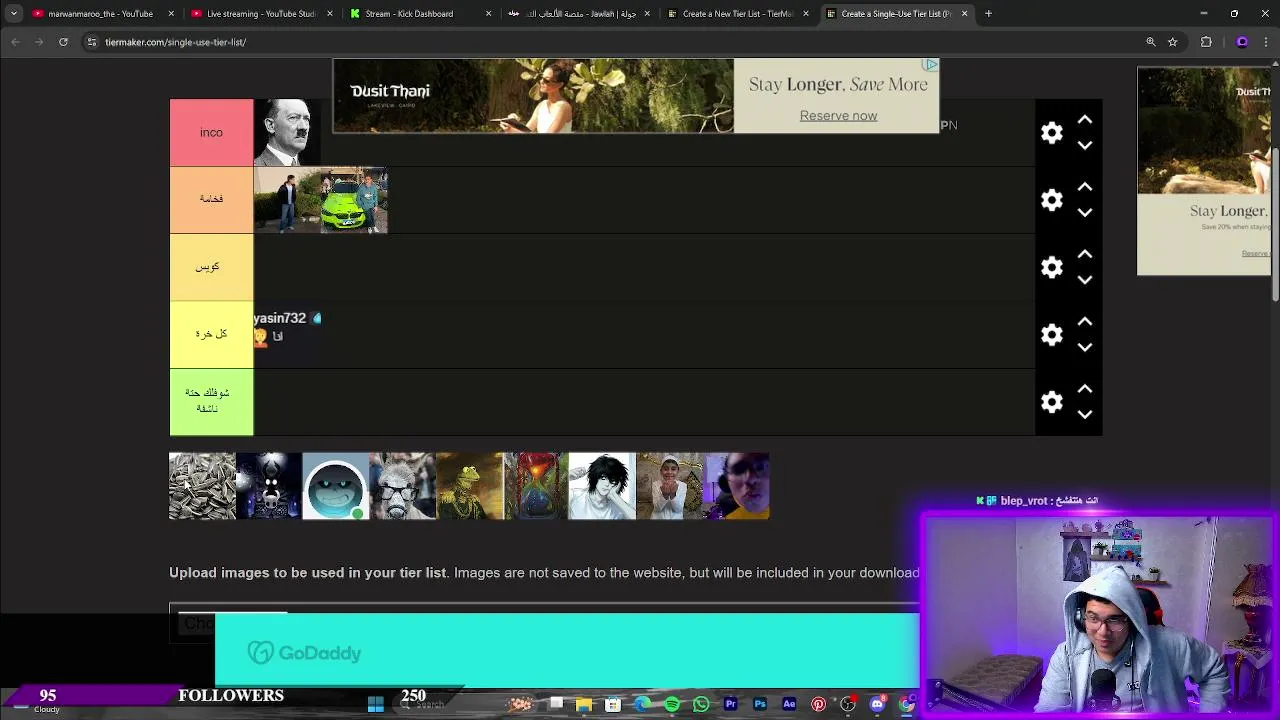Move the bottom green tier row up
The height and width of the screenshot is (720, 1280).
tap(1085, 389)
